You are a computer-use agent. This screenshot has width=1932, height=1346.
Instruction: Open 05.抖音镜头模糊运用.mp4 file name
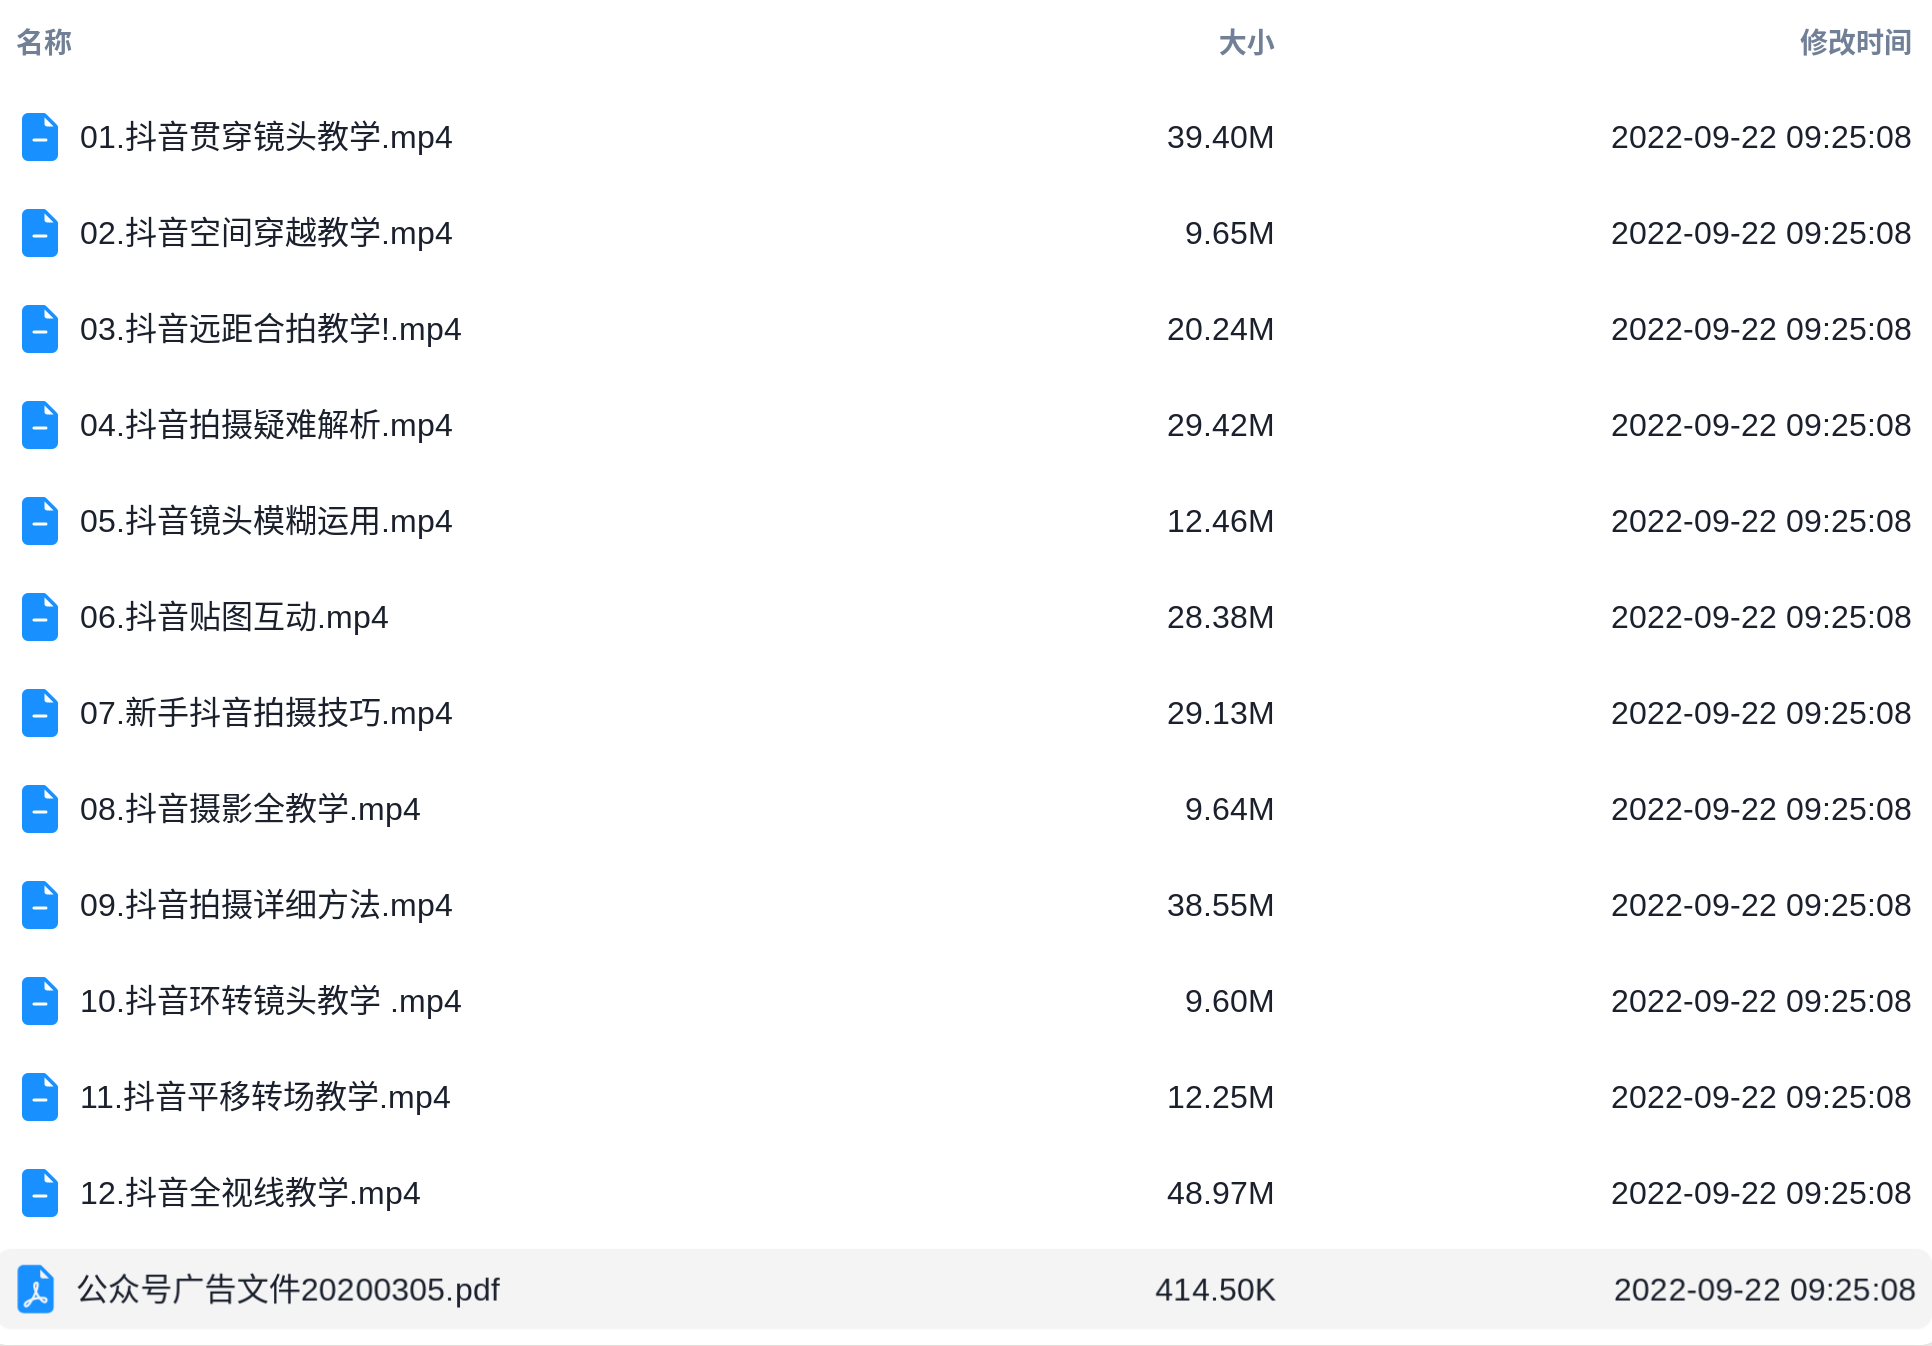[x=266, y=521]
